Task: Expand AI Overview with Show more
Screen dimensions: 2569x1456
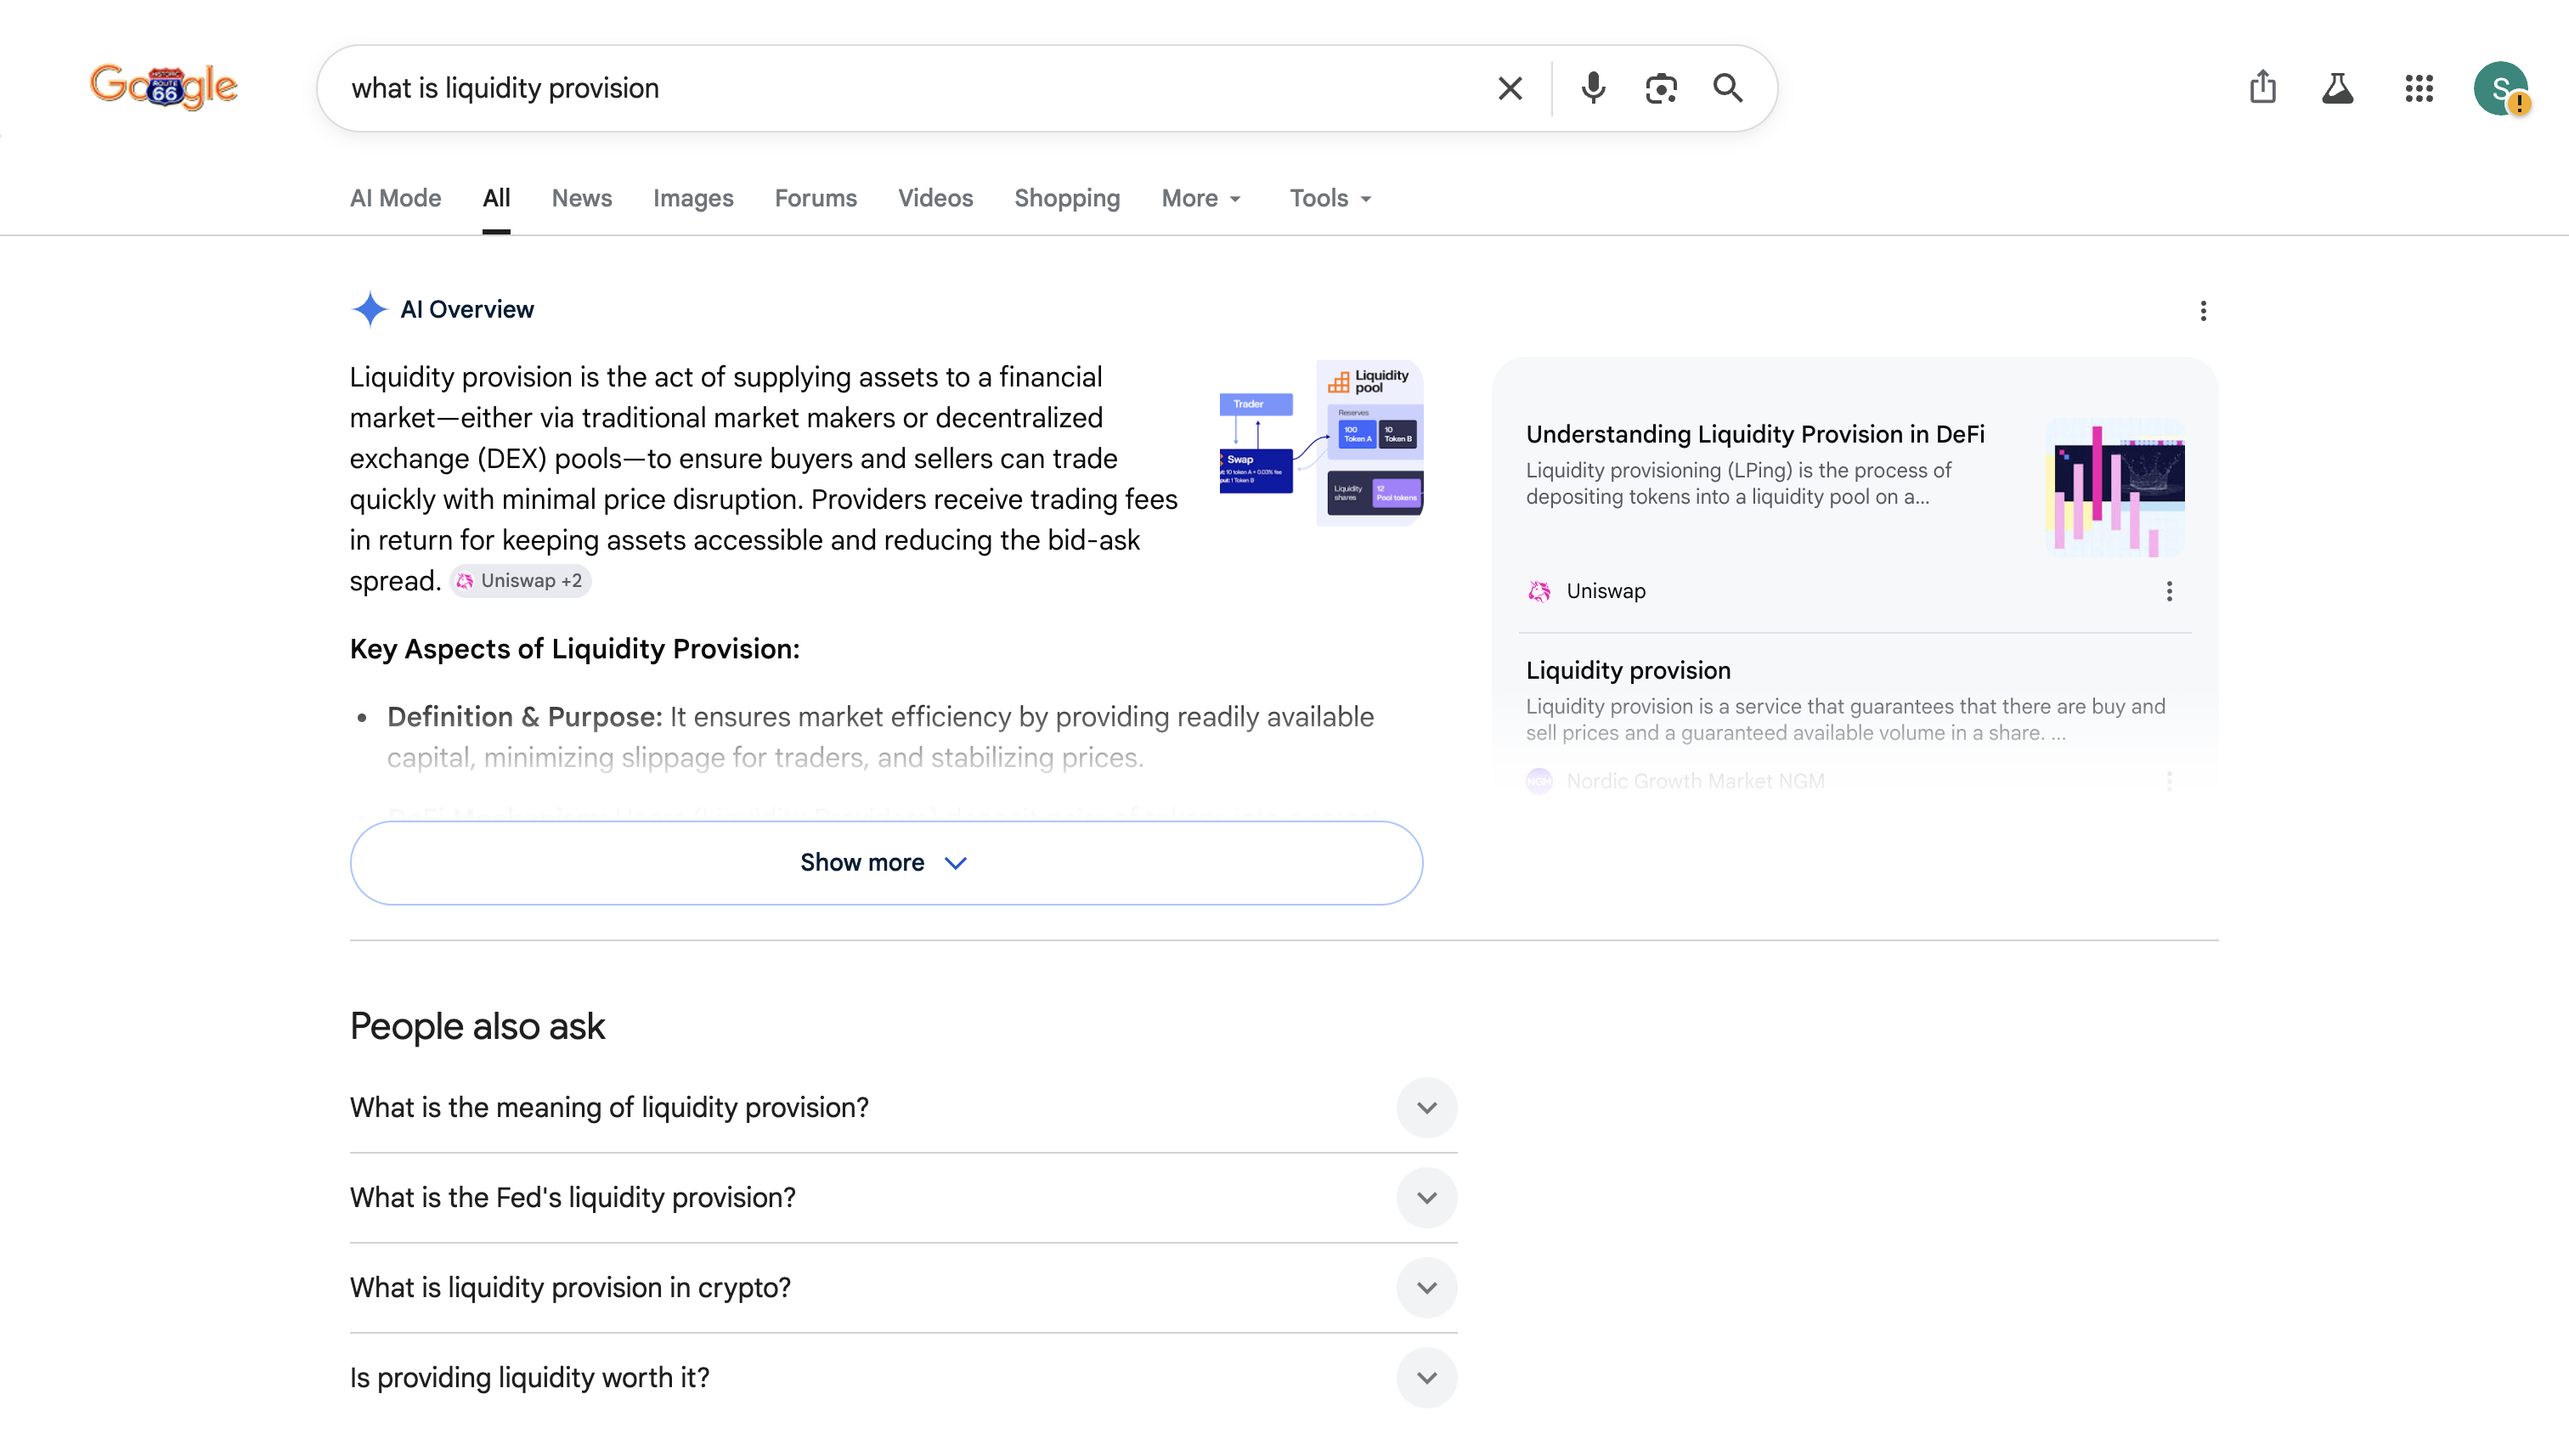Action: point(886,862)
